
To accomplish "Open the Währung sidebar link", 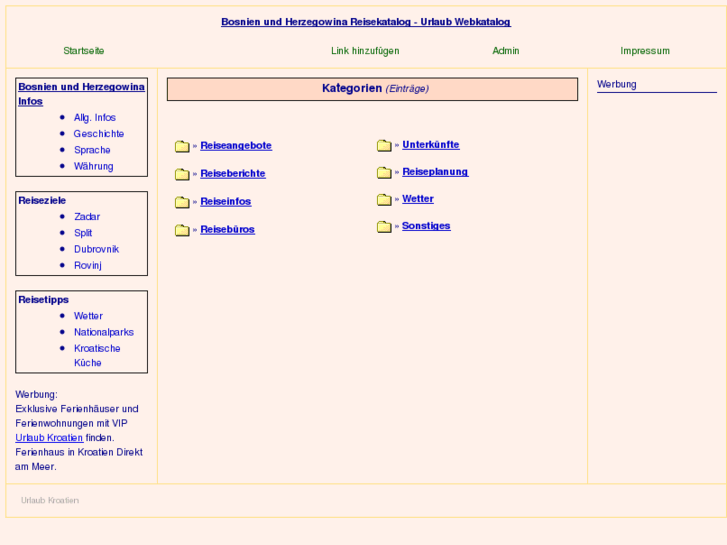I will (94, 166).
